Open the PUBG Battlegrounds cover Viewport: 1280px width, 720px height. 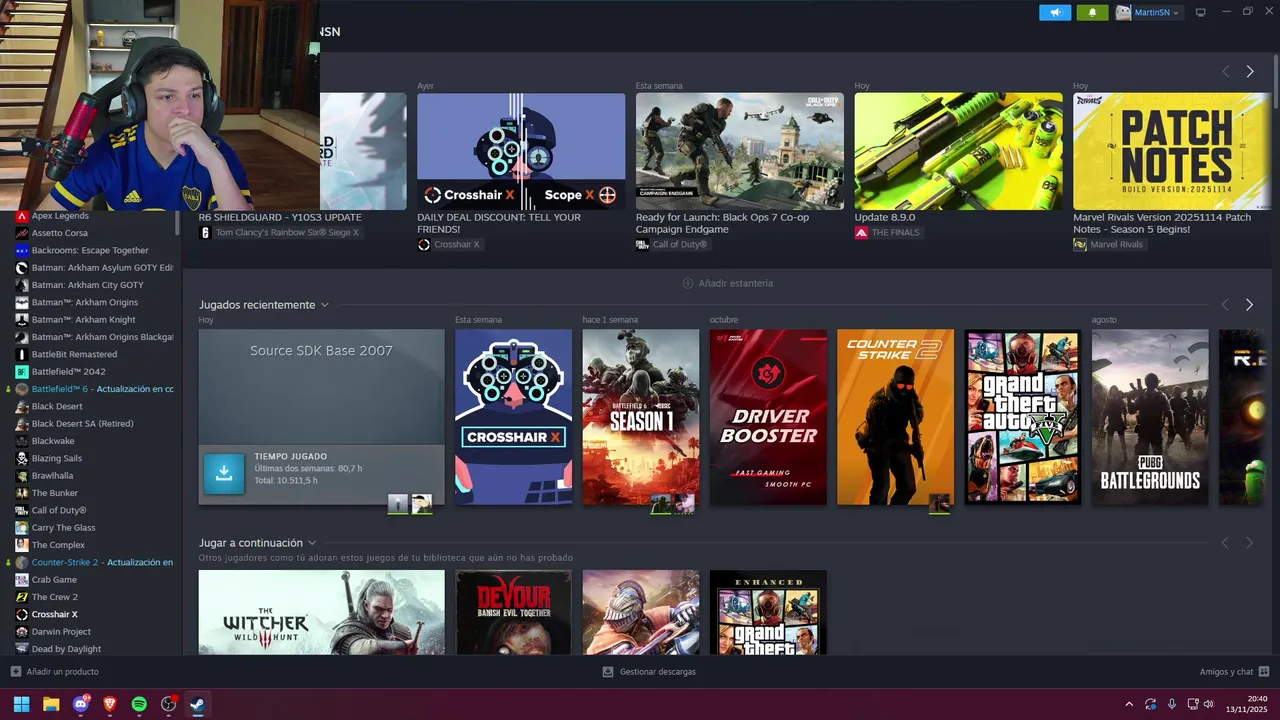pos(1150,417)
